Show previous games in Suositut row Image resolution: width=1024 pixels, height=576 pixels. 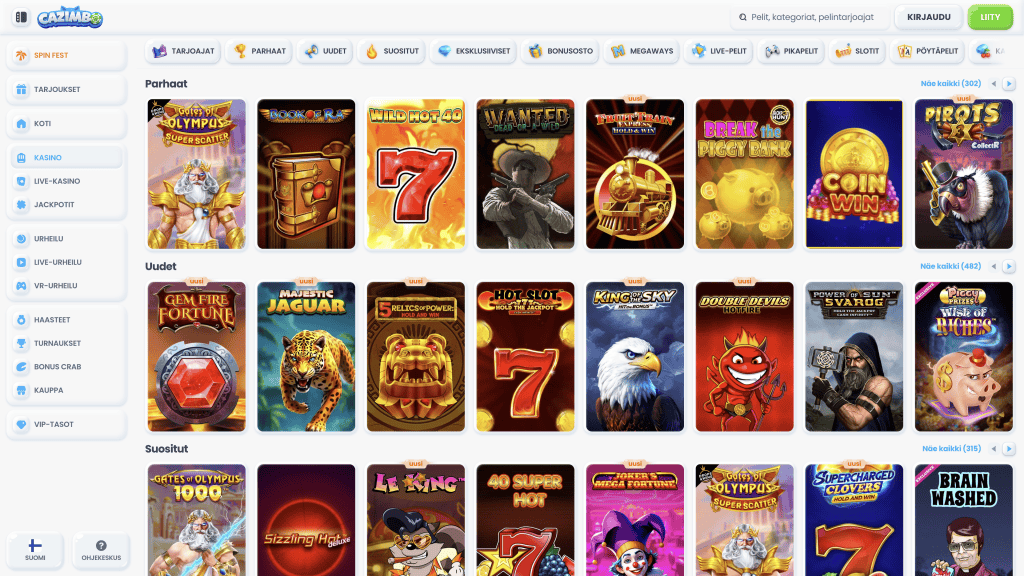[994, 449]
